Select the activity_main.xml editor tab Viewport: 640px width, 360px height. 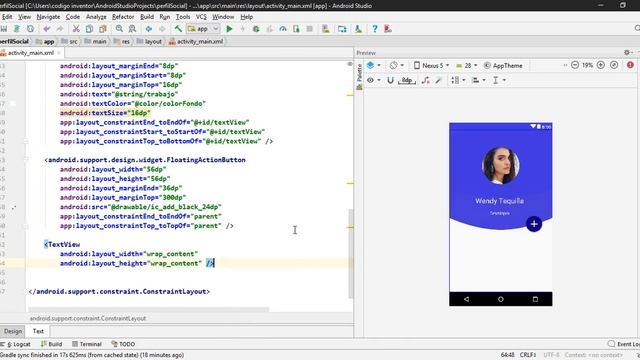[x=31, y=53]
